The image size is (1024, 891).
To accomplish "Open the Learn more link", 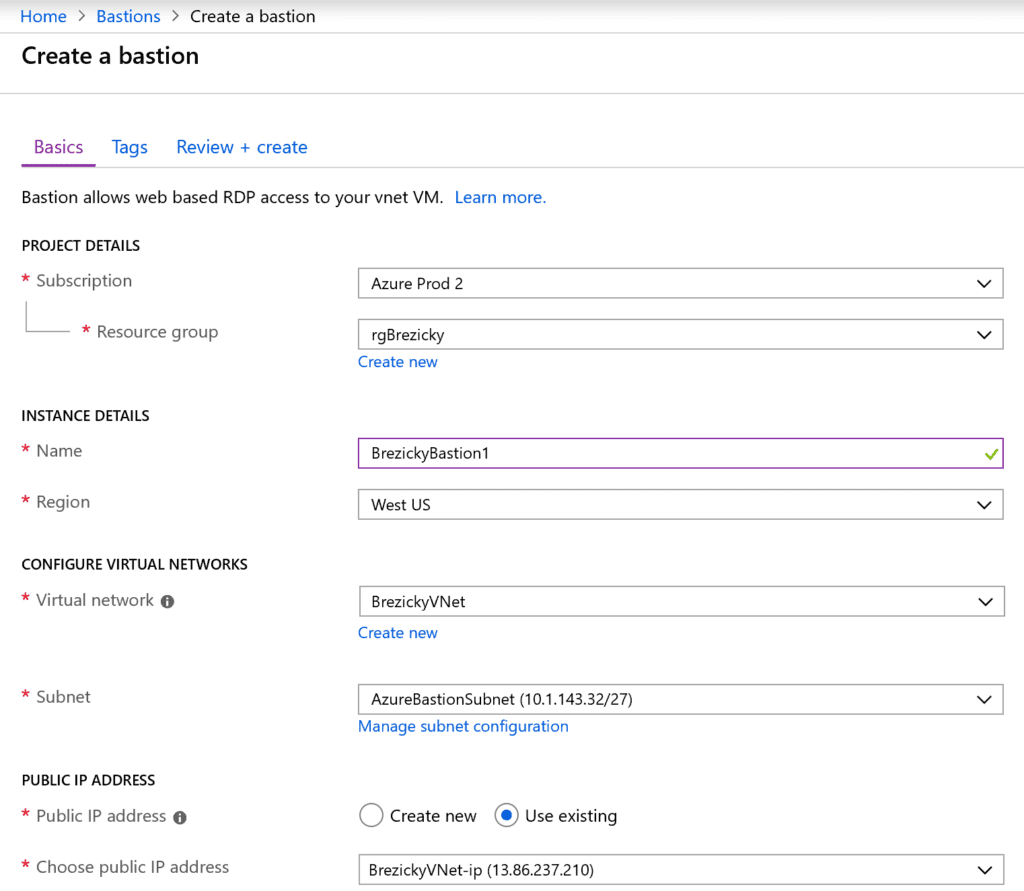I will (500, 197).
